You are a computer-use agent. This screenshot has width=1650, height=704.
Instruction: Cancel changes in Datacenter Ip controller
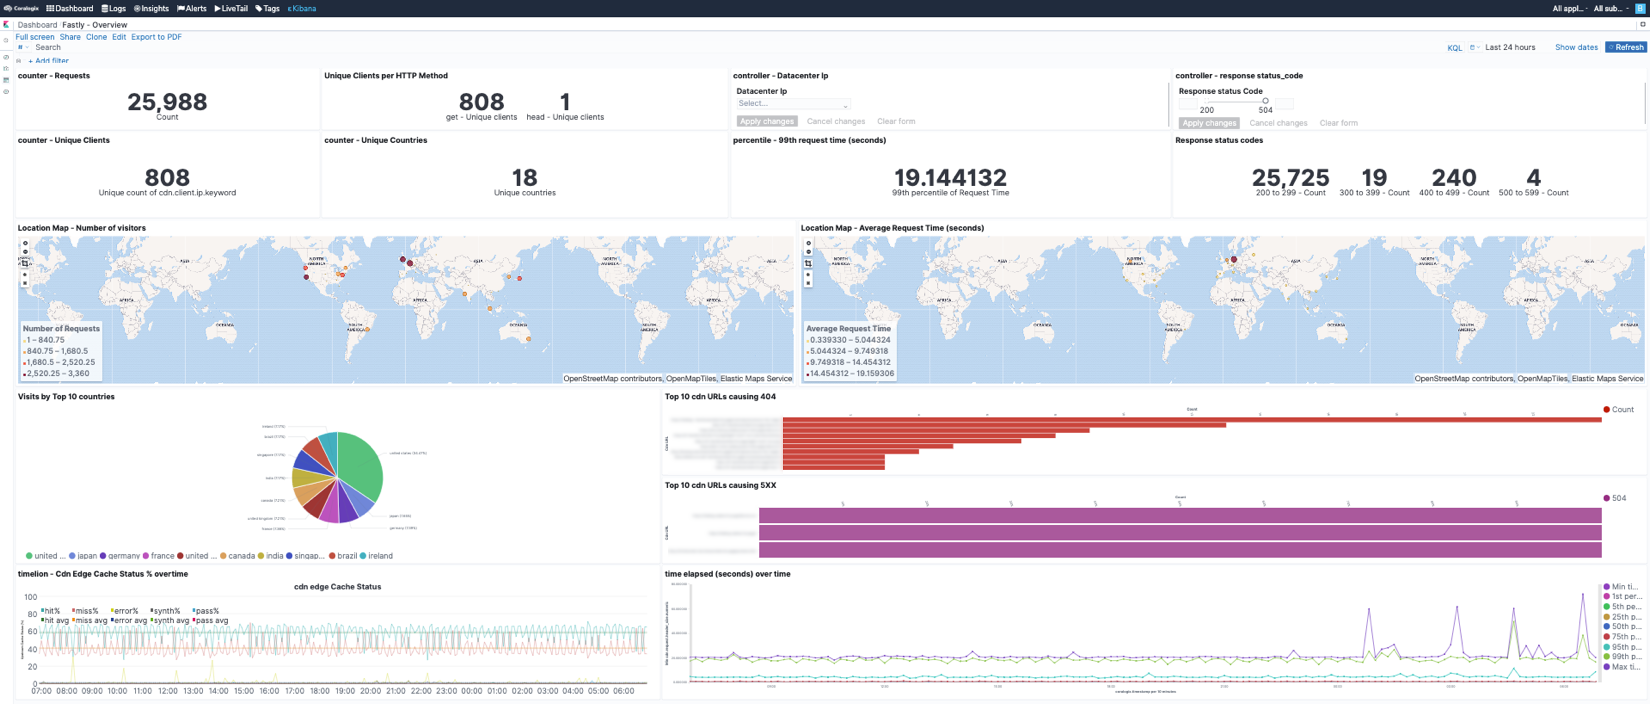click(x=836, y=121)
